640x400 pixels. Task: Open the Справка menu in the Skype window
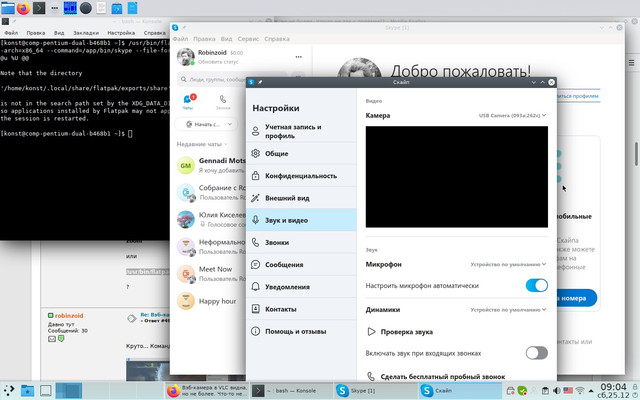click(x=277, y=39)
